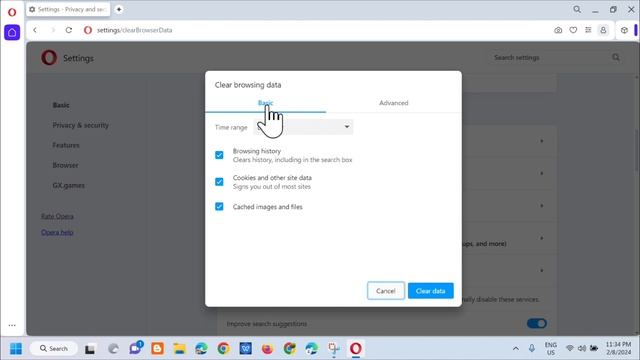This screenshot has height=360, width=640.
Task: Open Blogger orange icon on taskbar
Action: pos(157,349)
